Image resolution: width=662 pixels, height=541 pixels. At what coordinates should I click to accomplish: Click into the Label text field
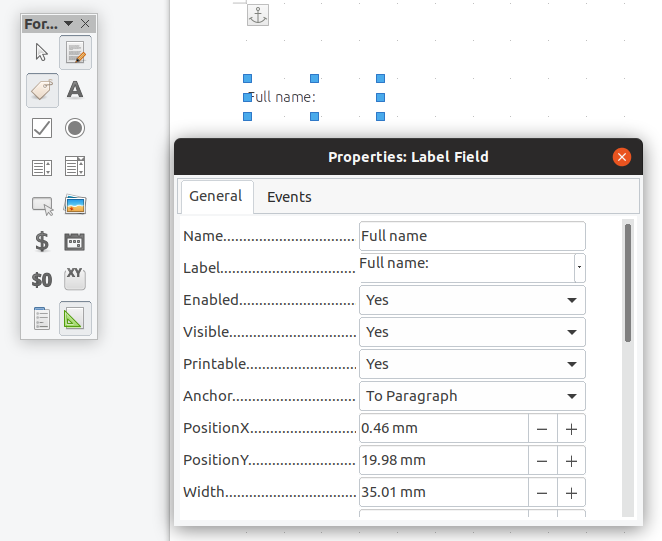coord(467,268)
